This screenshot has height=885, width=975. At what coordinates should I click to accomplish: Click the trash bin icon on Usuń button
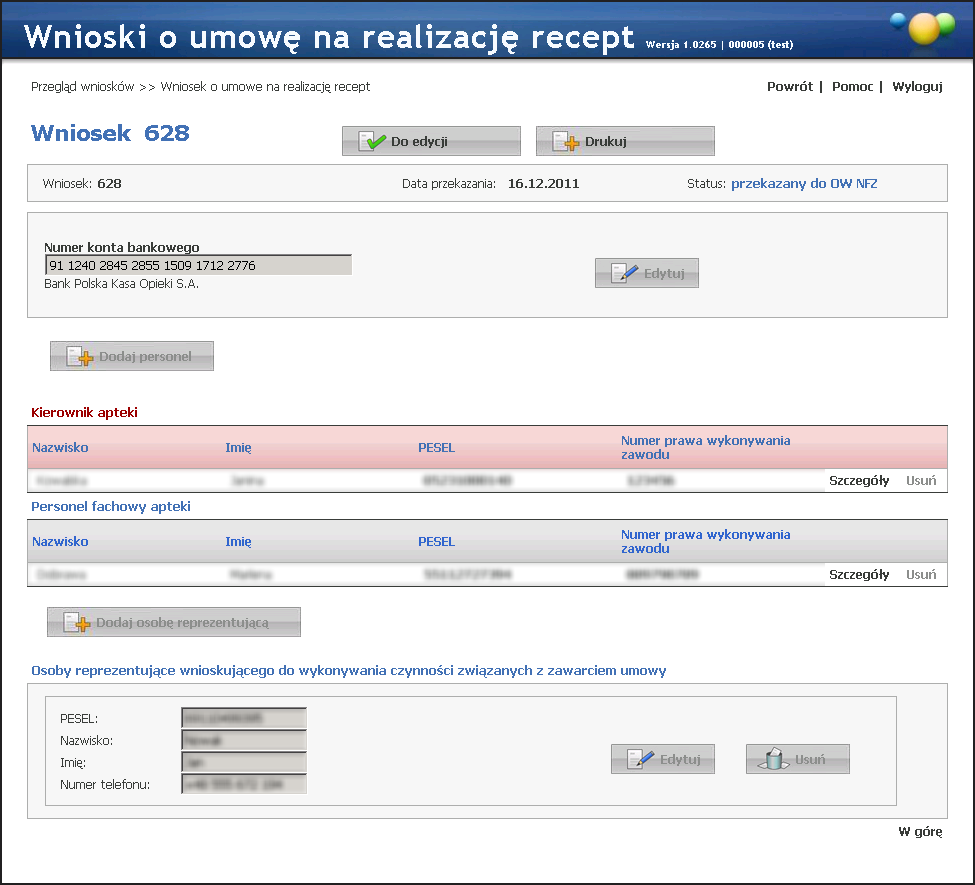click(775, 760)
